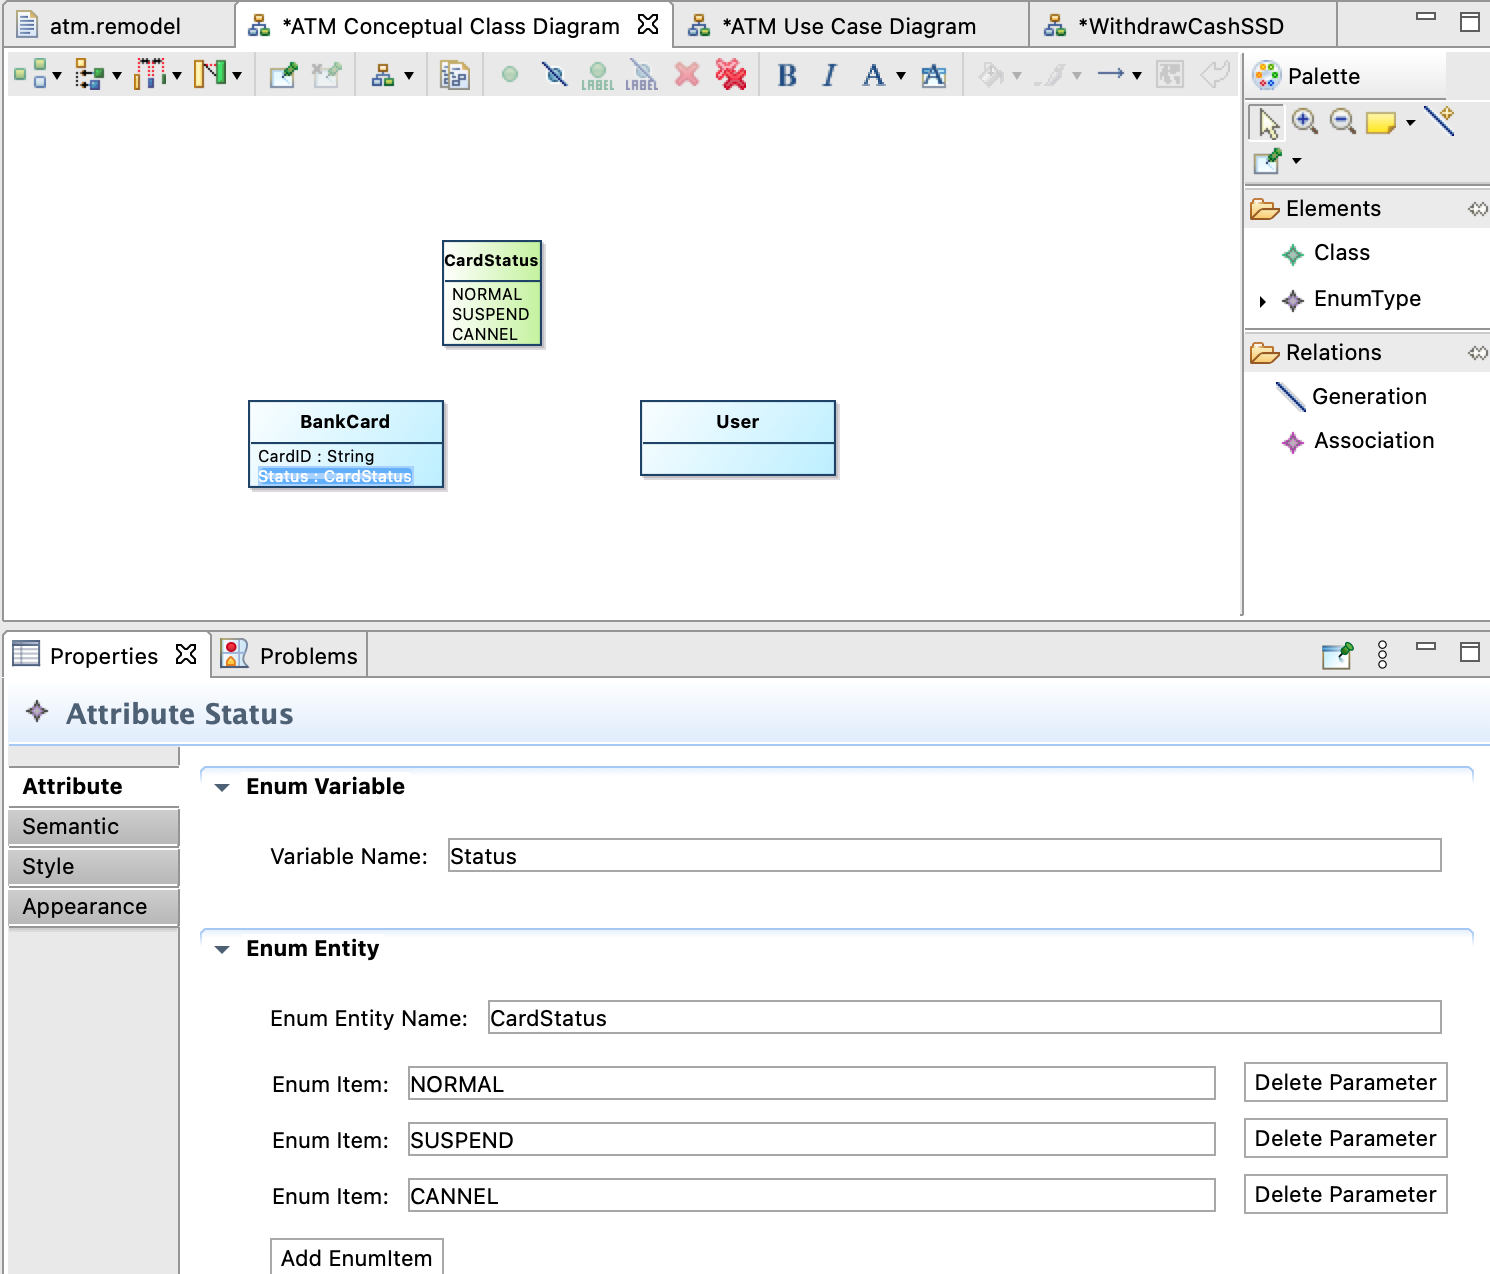Click the Bold font style icon
Viewport: 1490px width, 1274px height.
point(787,75)
